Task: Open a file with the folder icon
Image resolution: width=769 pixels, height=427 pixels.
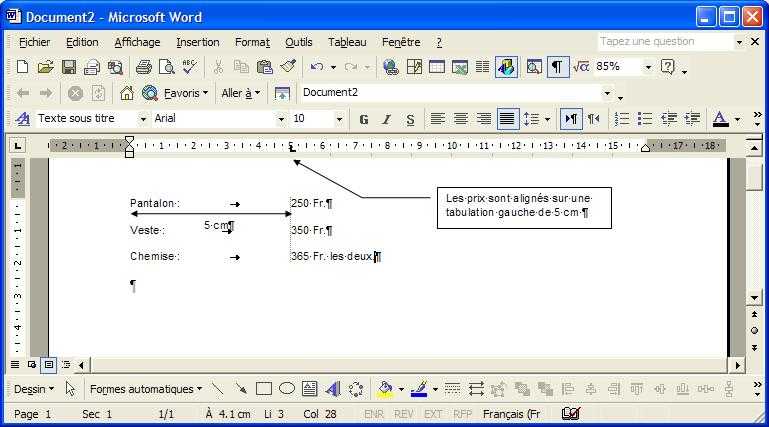Action: (x=45, y=67)
